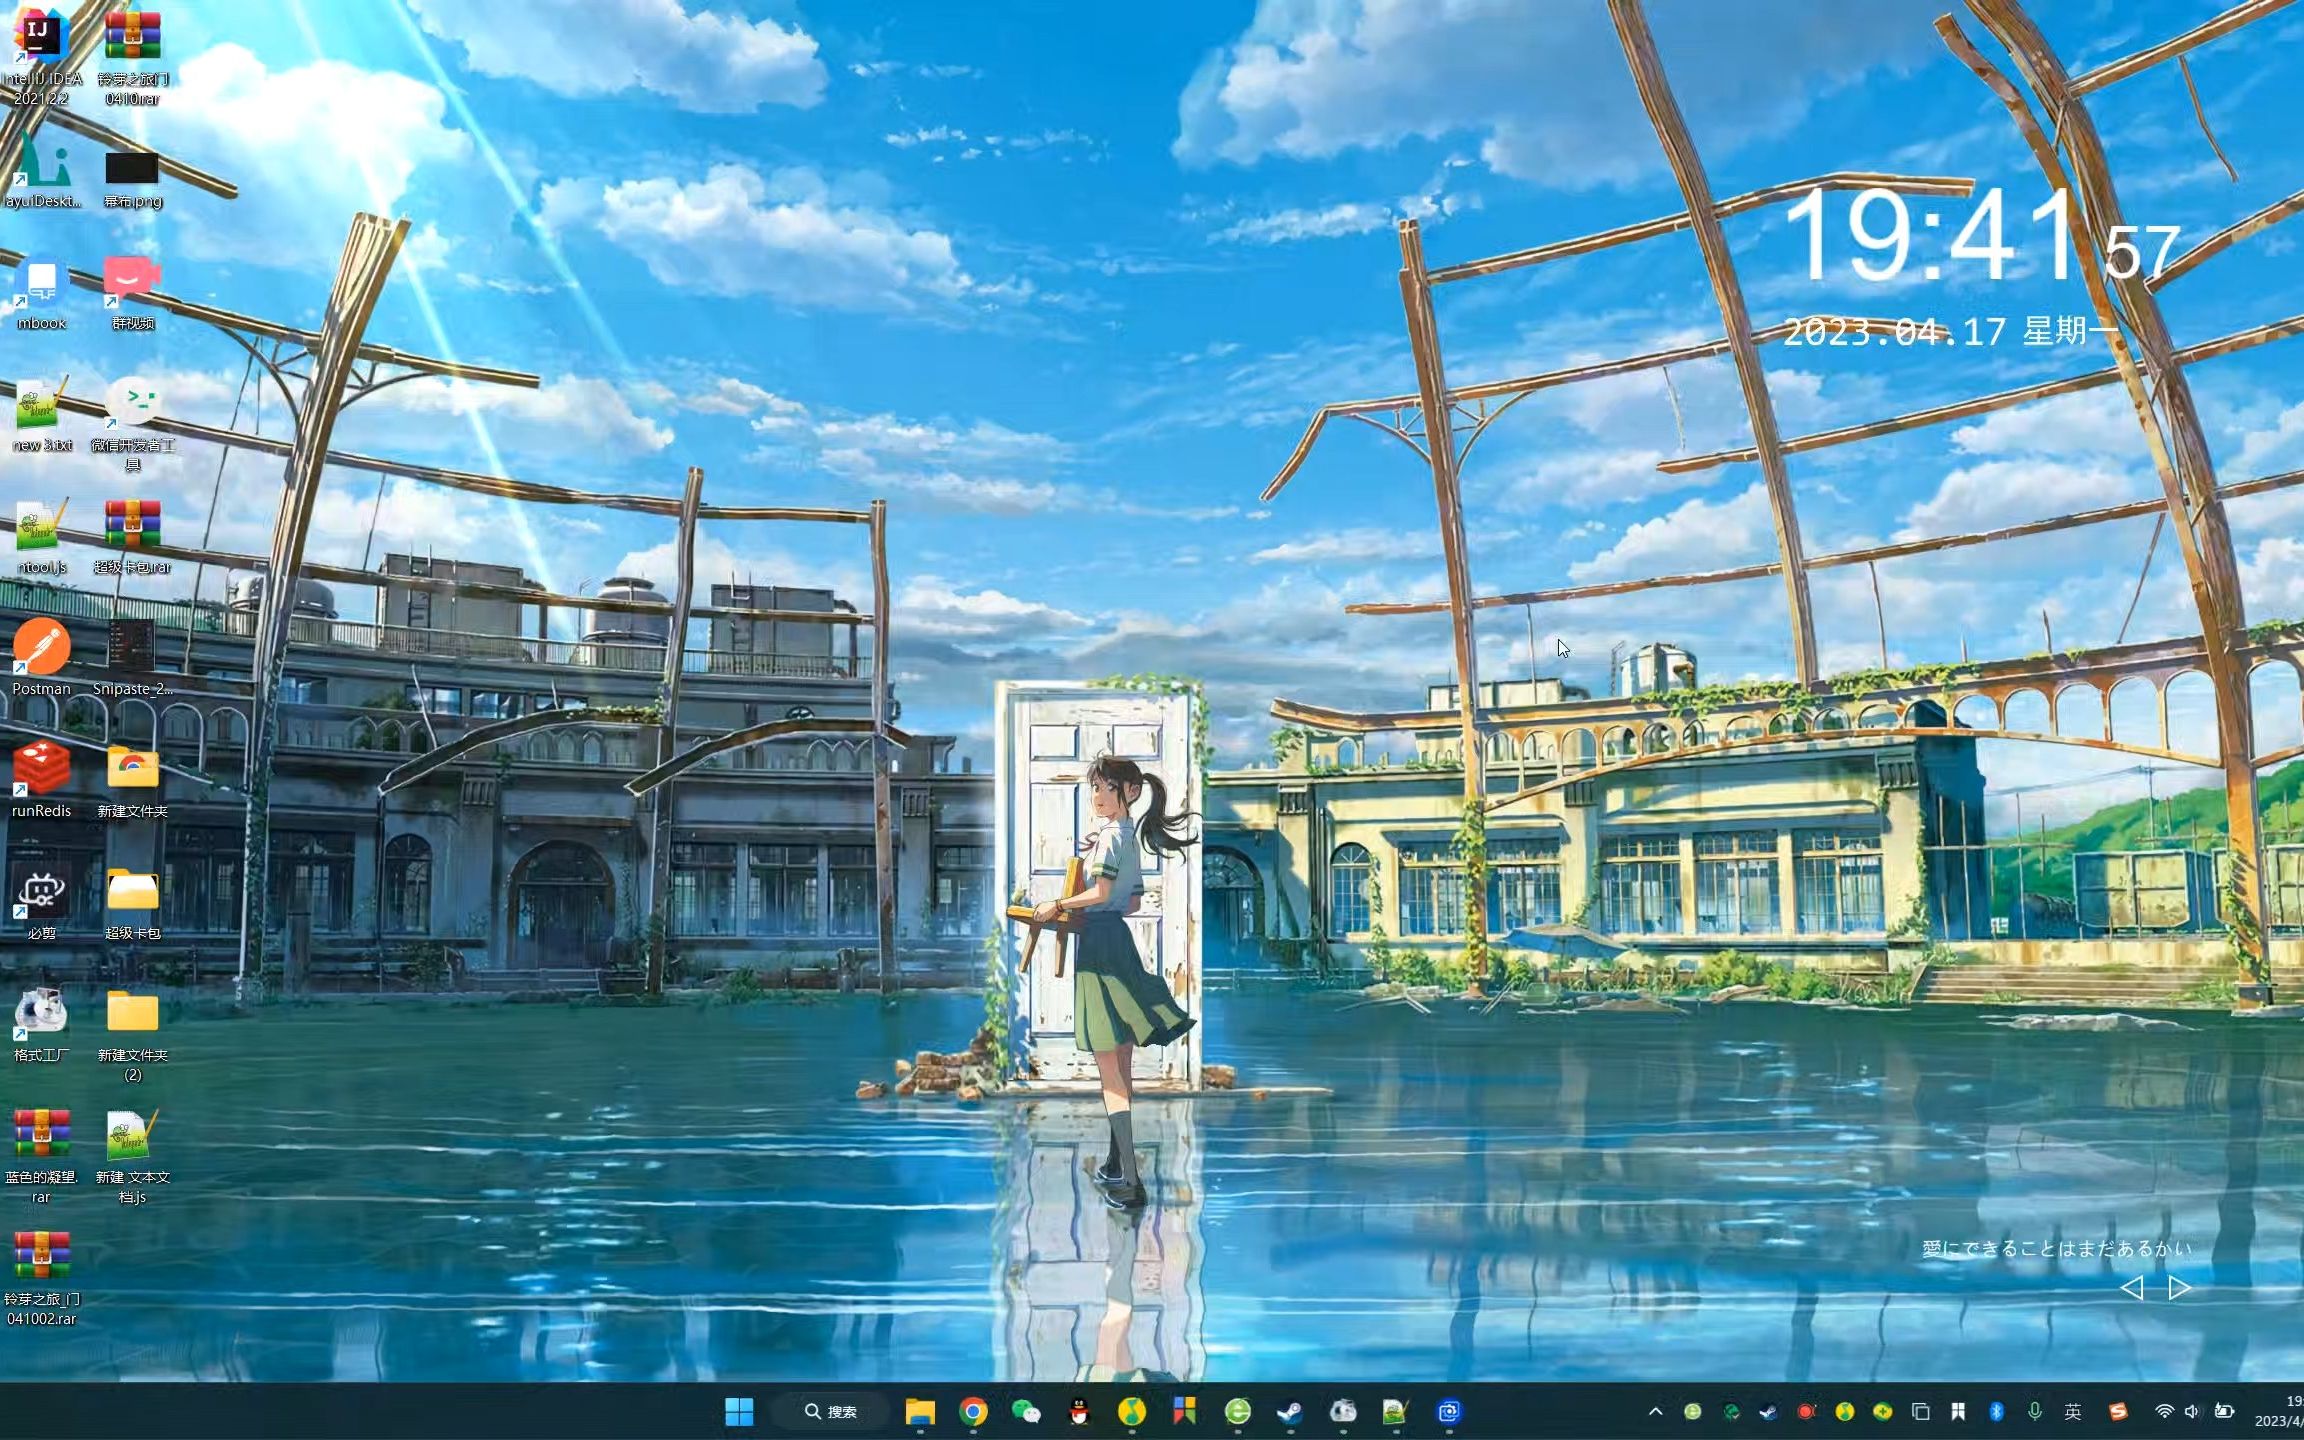
Task: Select the 蓝色的凝望.rar archive
Action: click(x=41, y=1156)
